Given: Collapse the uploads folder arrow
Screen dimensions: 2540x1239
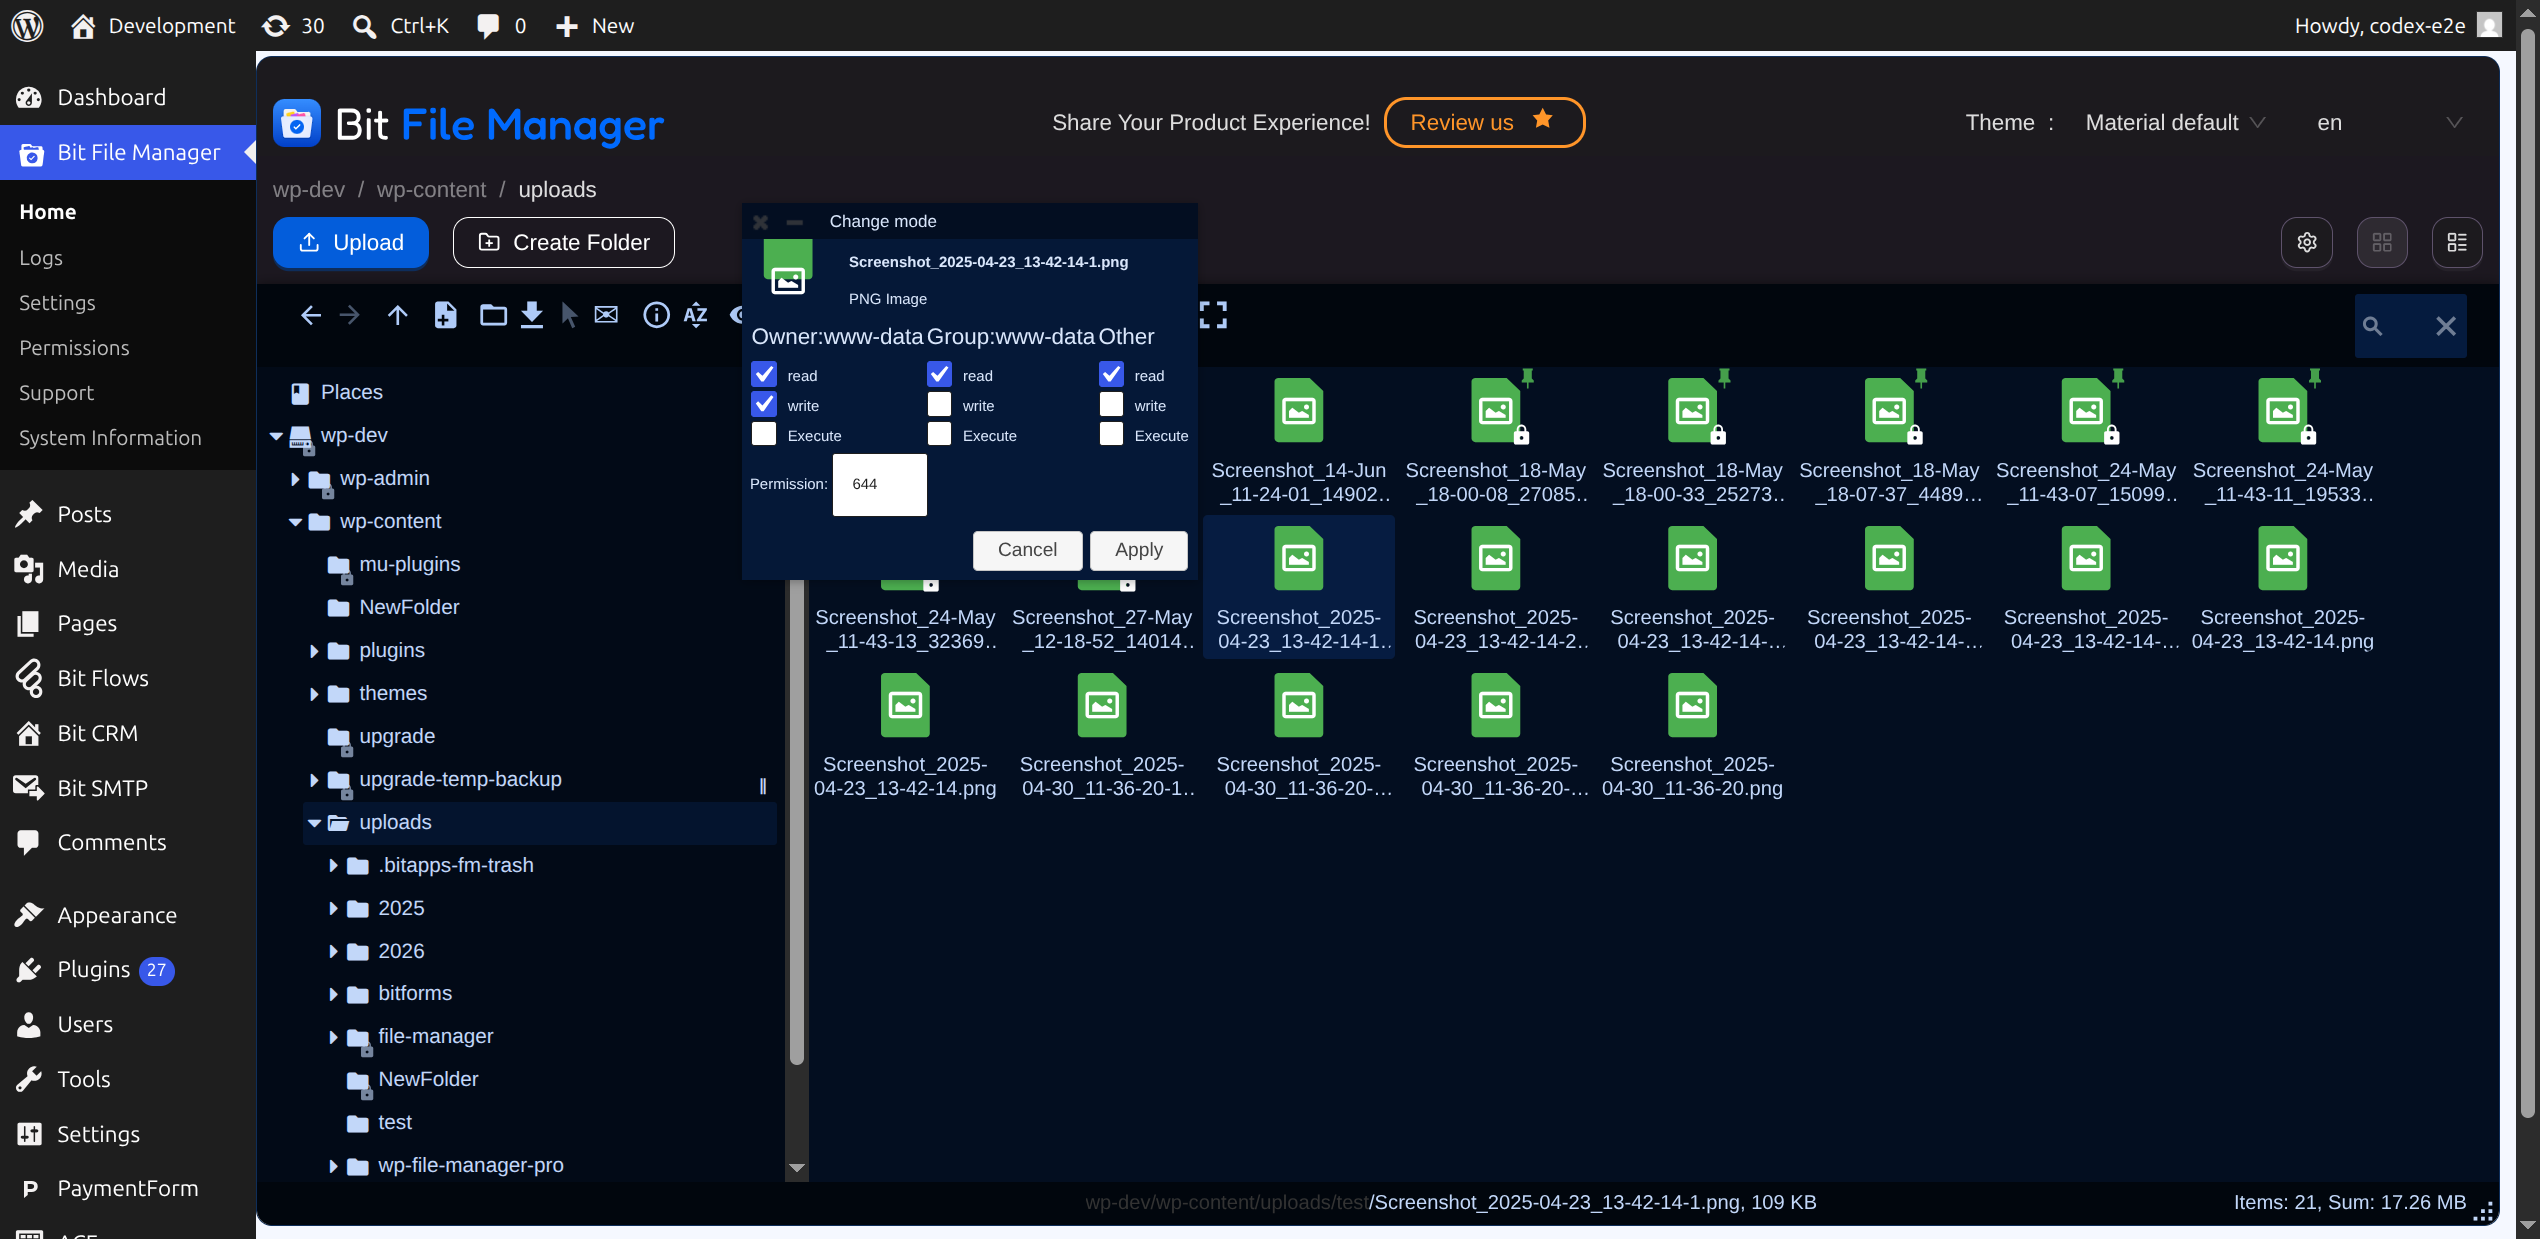Looking at the screenshot, I should click(314, 823).
